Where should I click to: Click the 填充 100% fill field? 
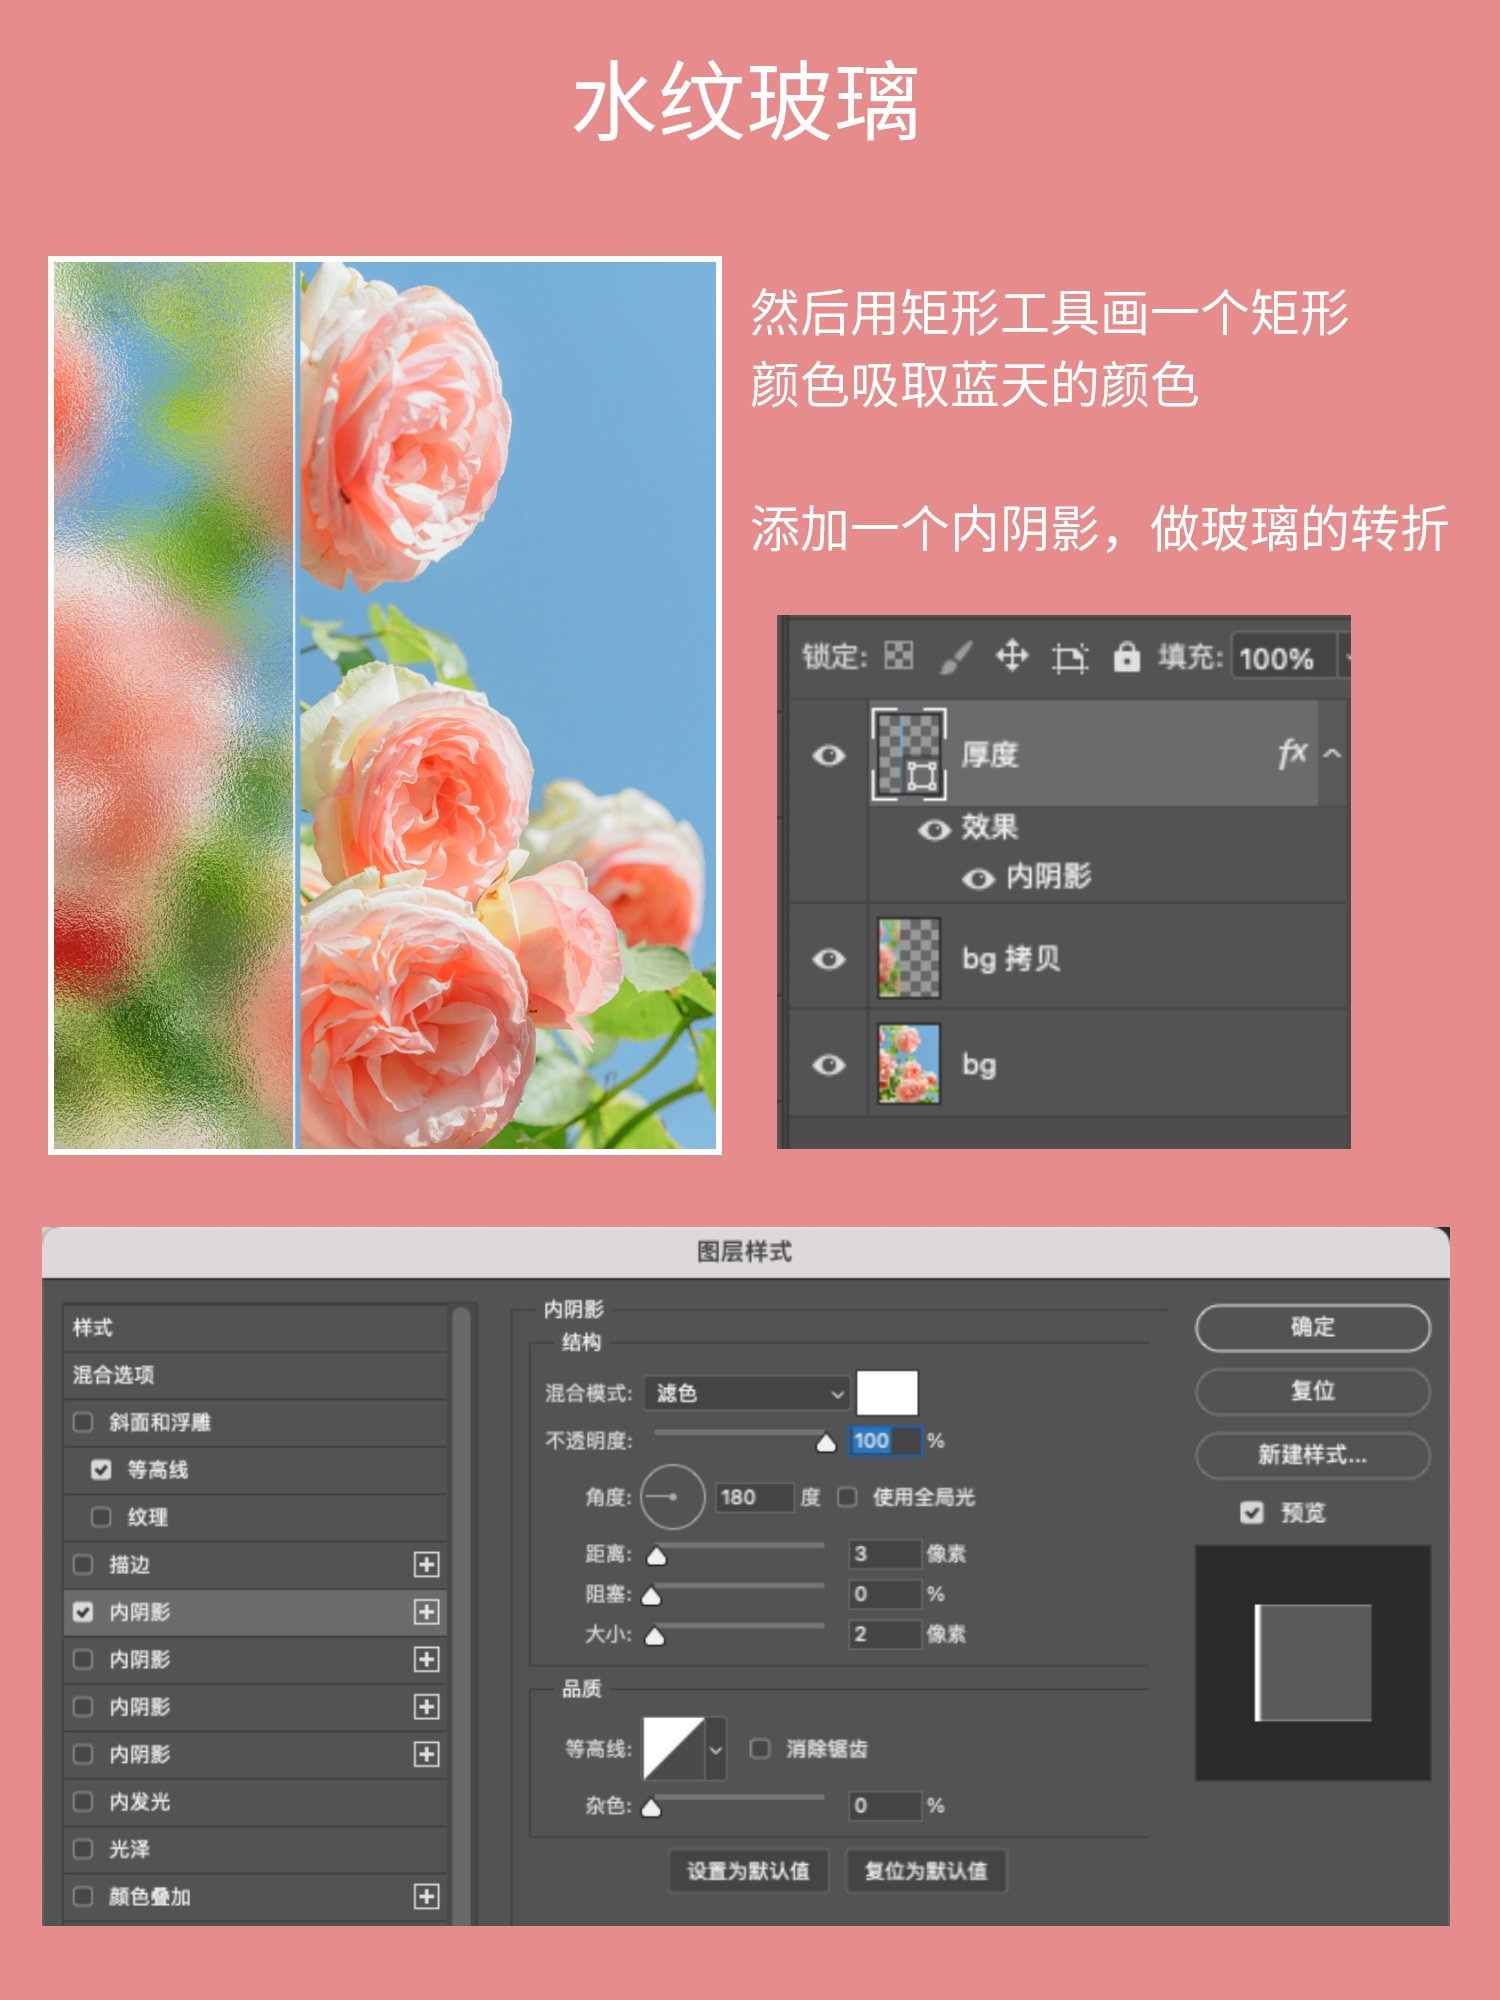pos(1284,658)
